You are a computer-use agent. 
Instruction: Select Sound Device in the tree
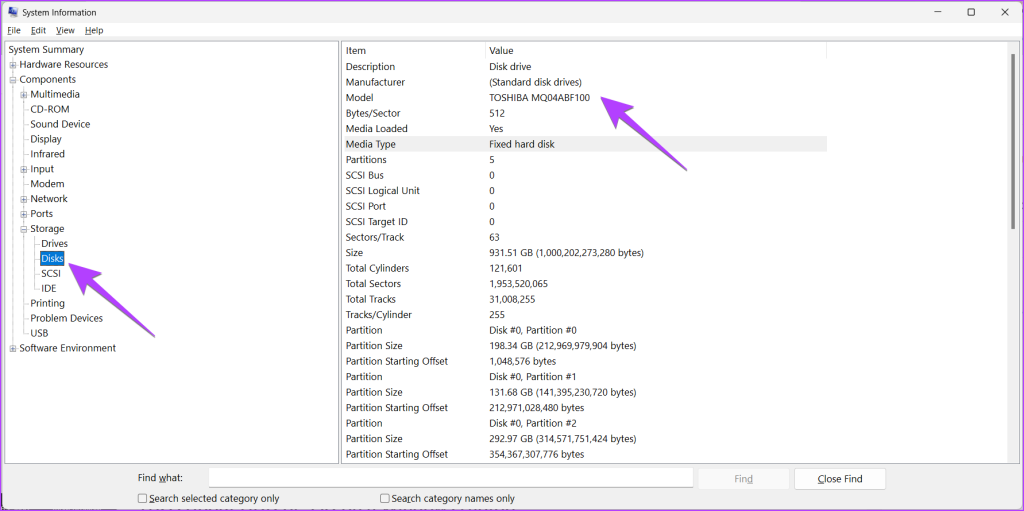pos(60,124)
